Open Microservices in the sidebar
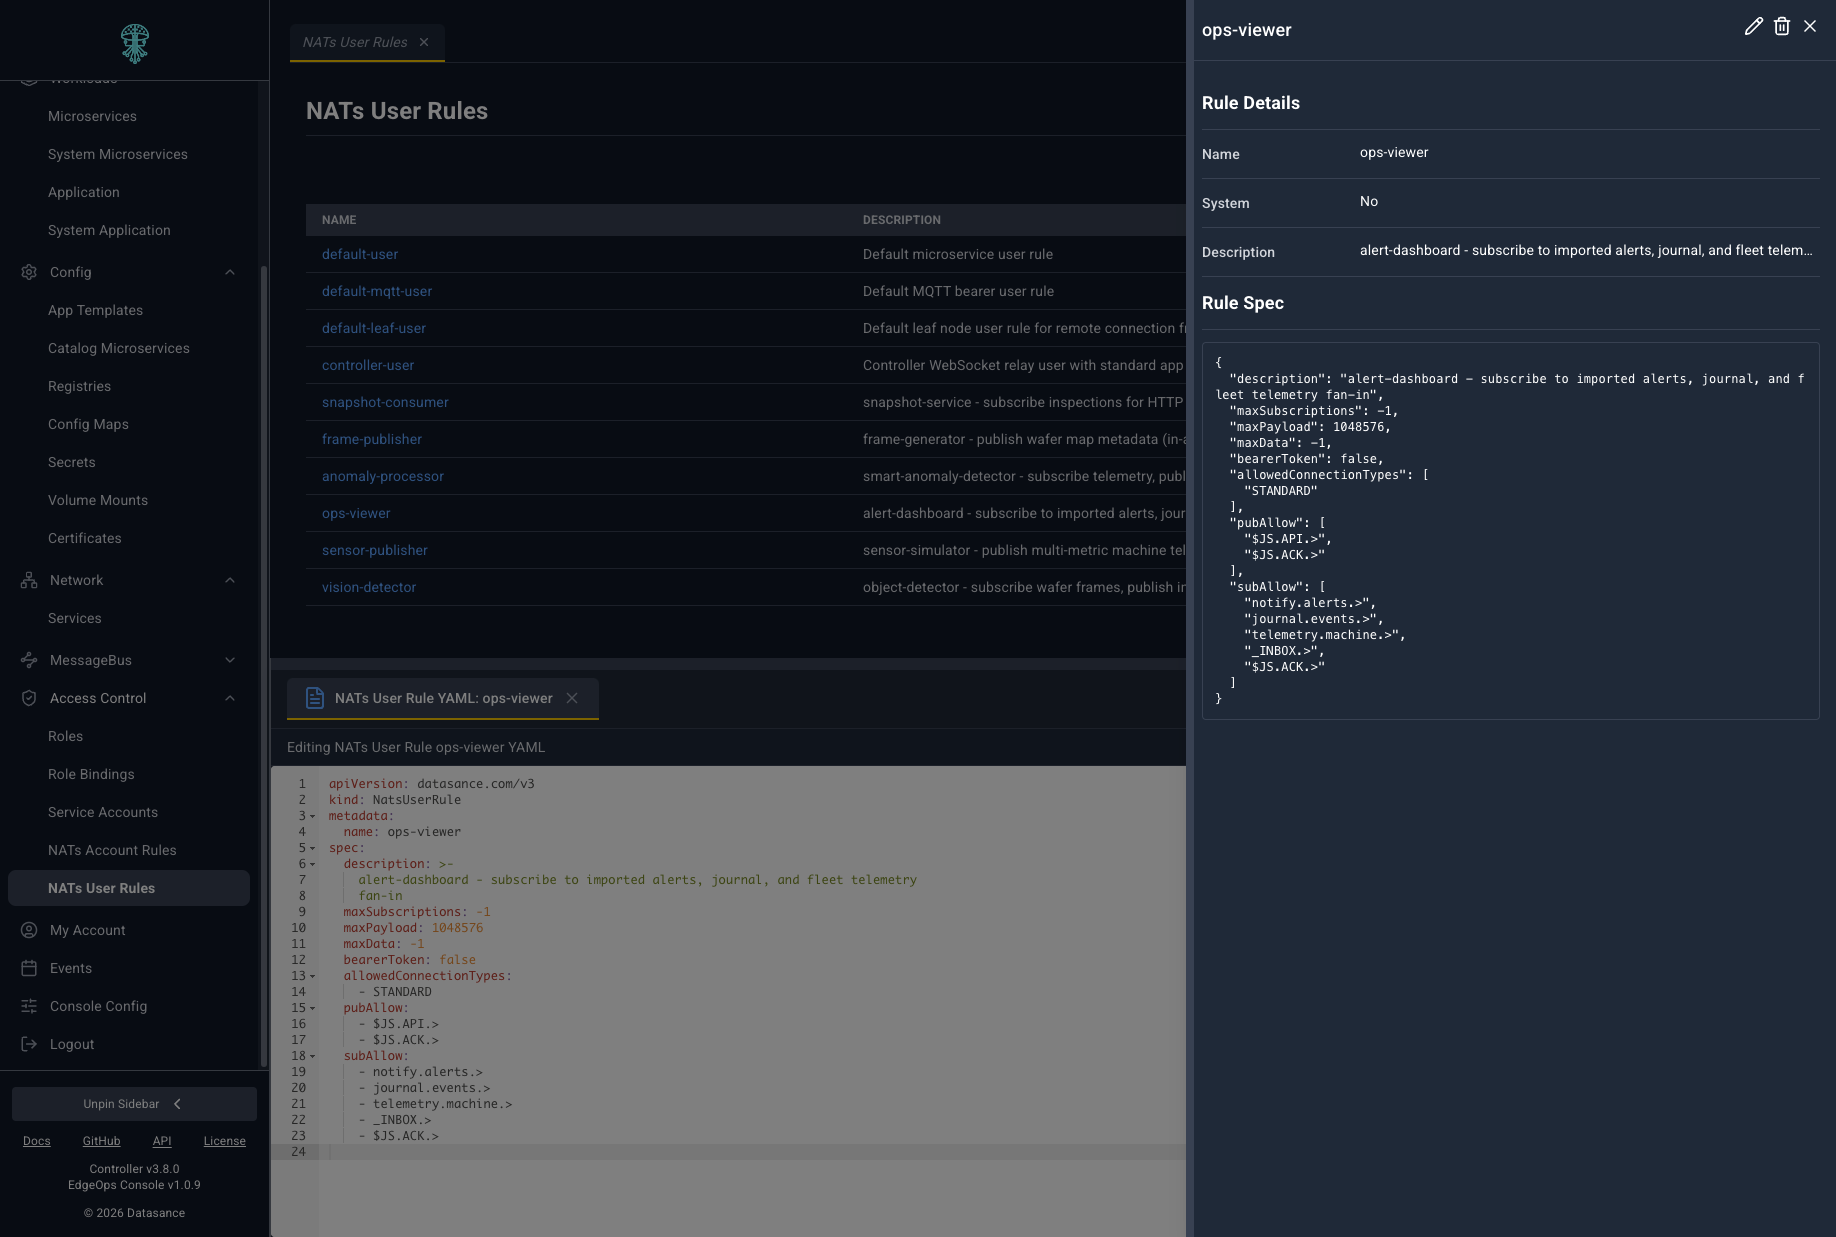Image resolution: width=1836 pixels, height=1237 pixels. point(92,116)
